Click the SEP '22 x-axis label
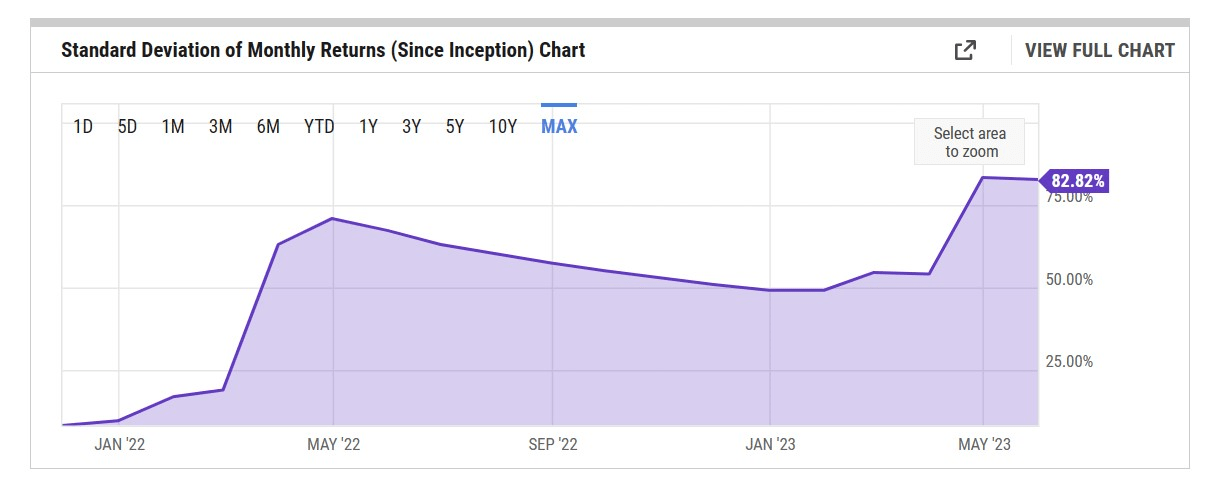 (x=551, y=444)
